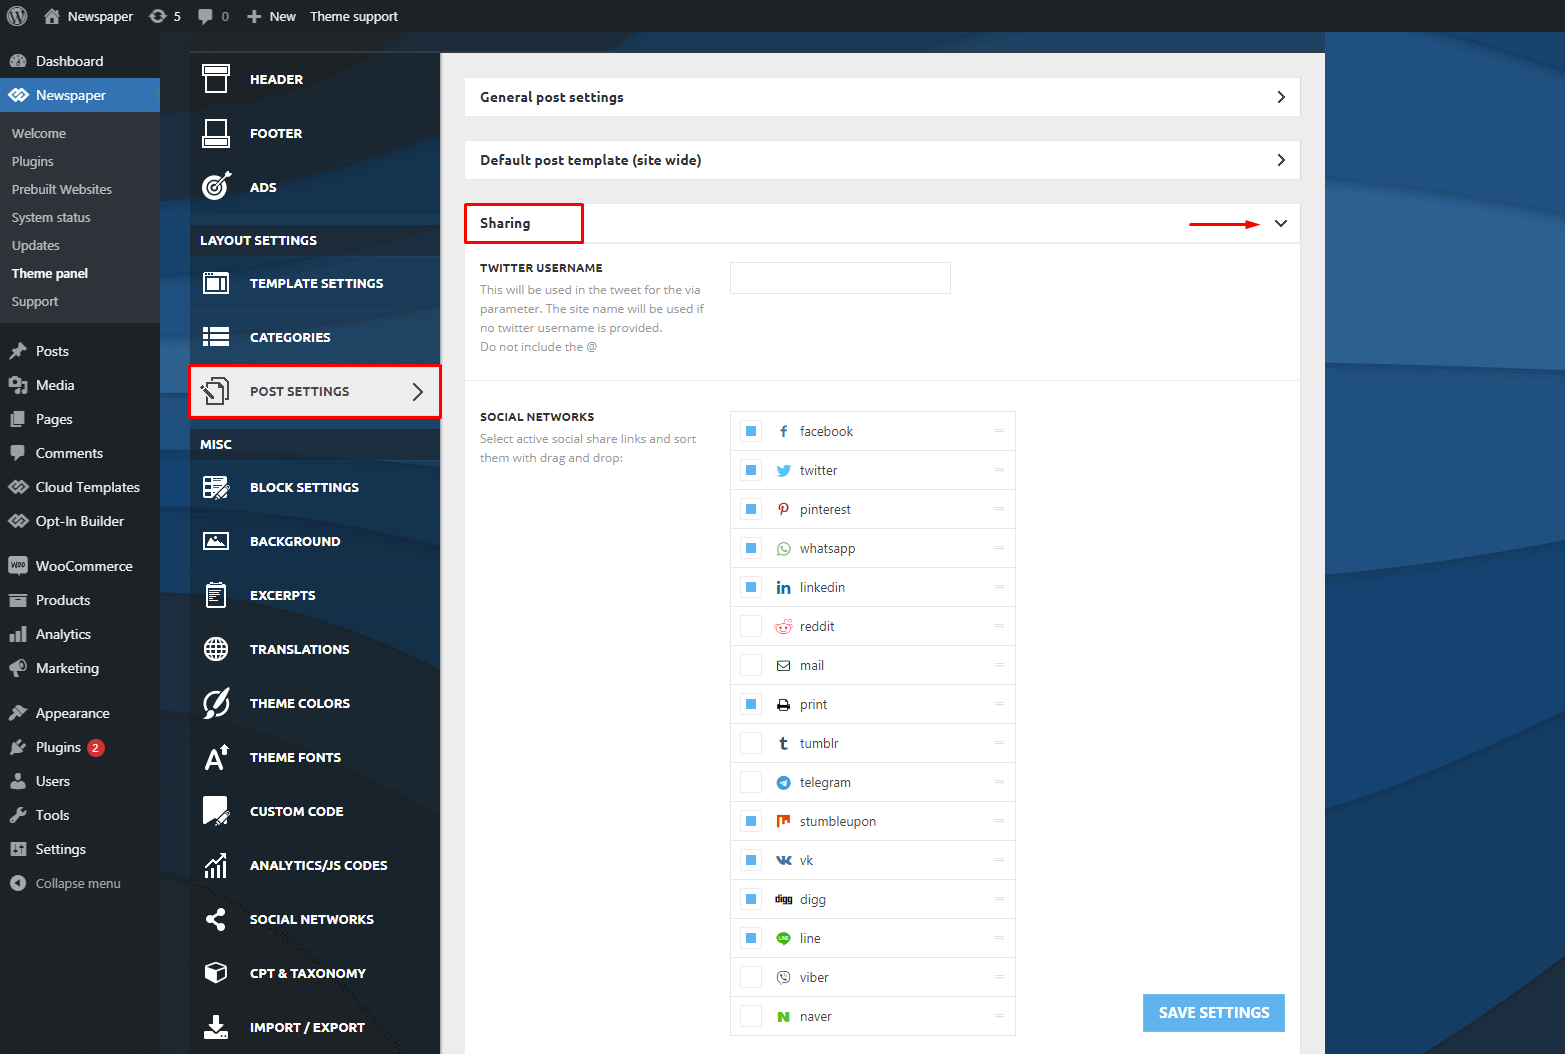Uncheck the twitter sharing checkbox
Image resolution: width=1565 pixels, height=1054 pixels.
click(751, 470)
